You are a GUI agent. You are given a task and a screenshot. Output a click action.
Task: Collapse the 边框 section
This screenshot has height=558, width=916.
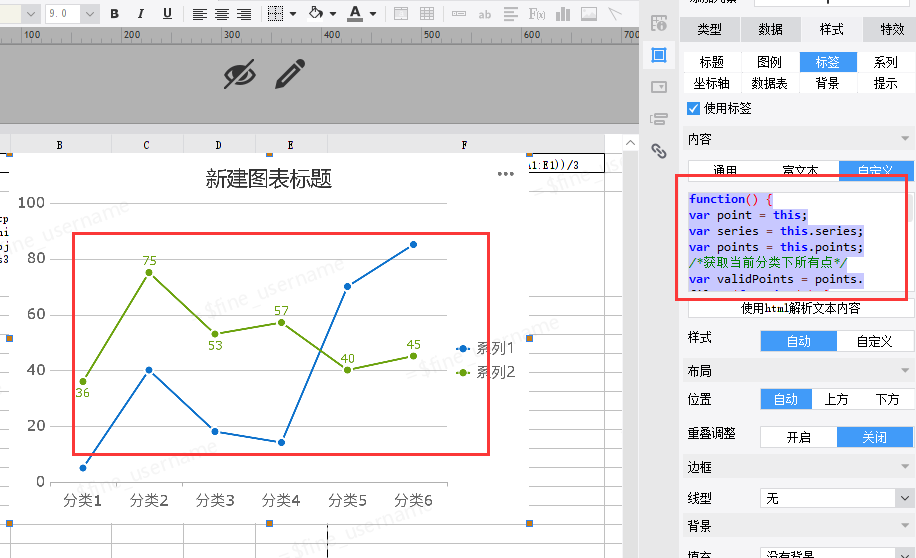(x=904, y=467)
